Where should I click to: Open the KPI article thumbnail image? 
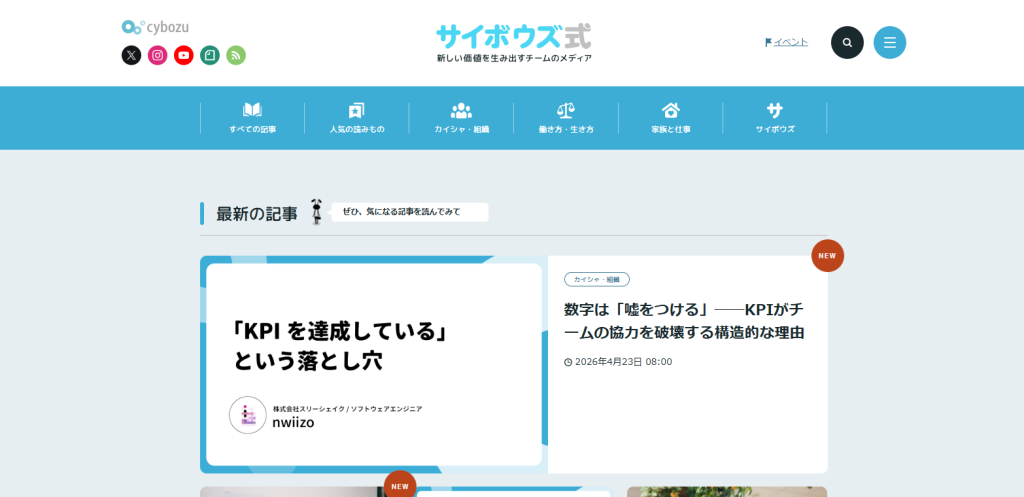(374, 364)
